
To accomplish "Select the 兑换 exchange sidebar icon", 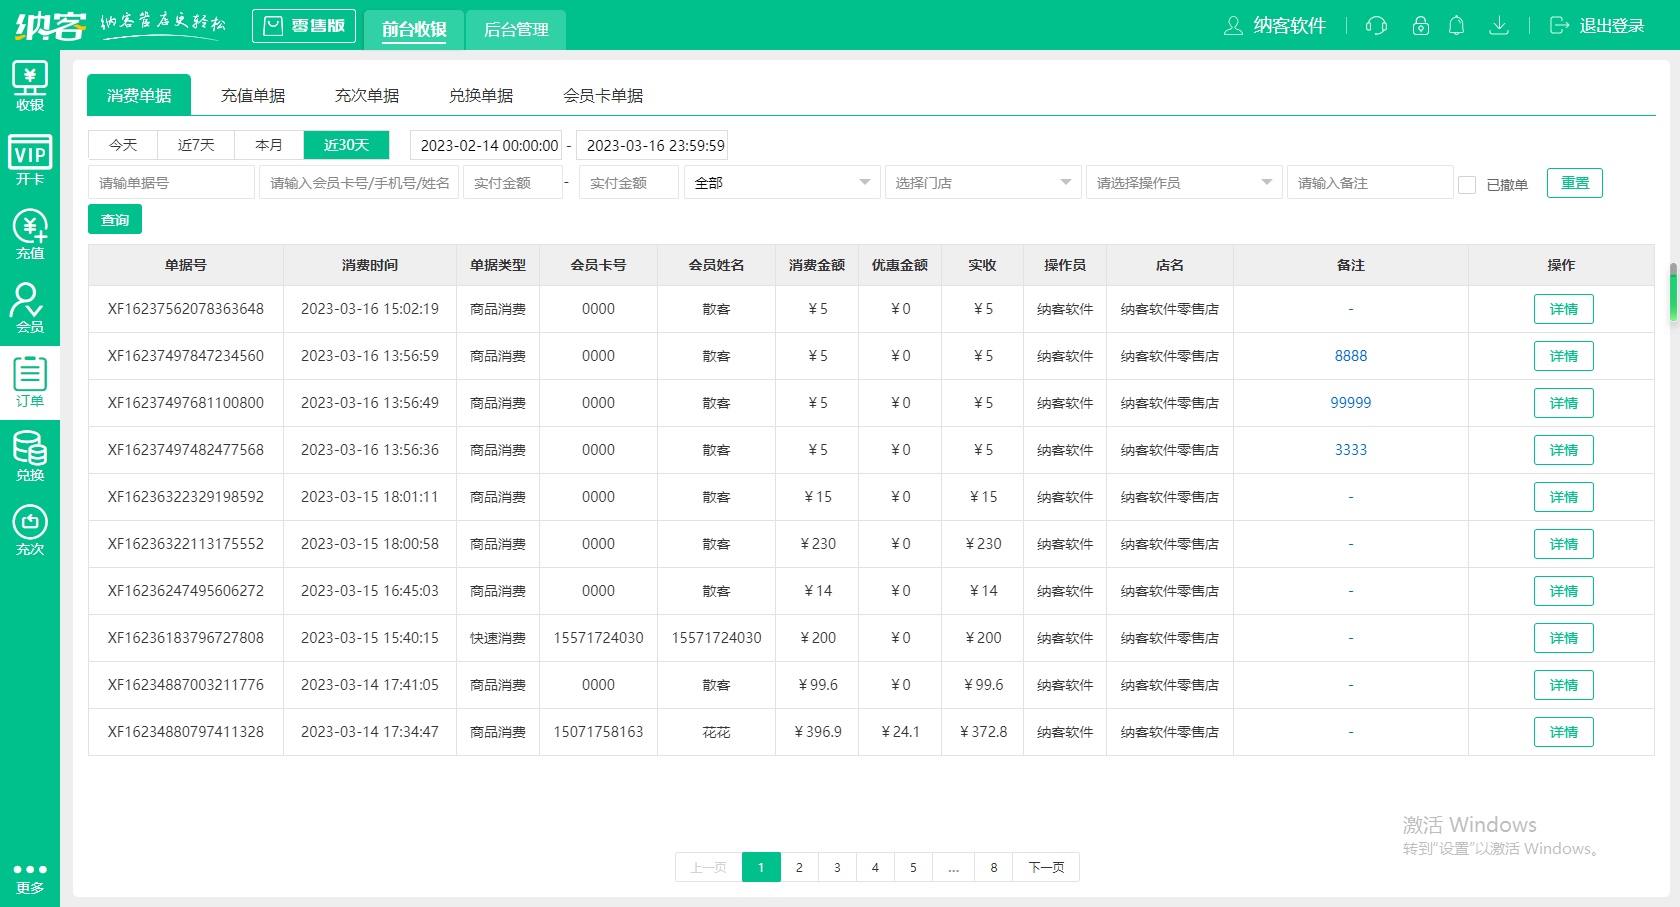I will coord(30,456).
